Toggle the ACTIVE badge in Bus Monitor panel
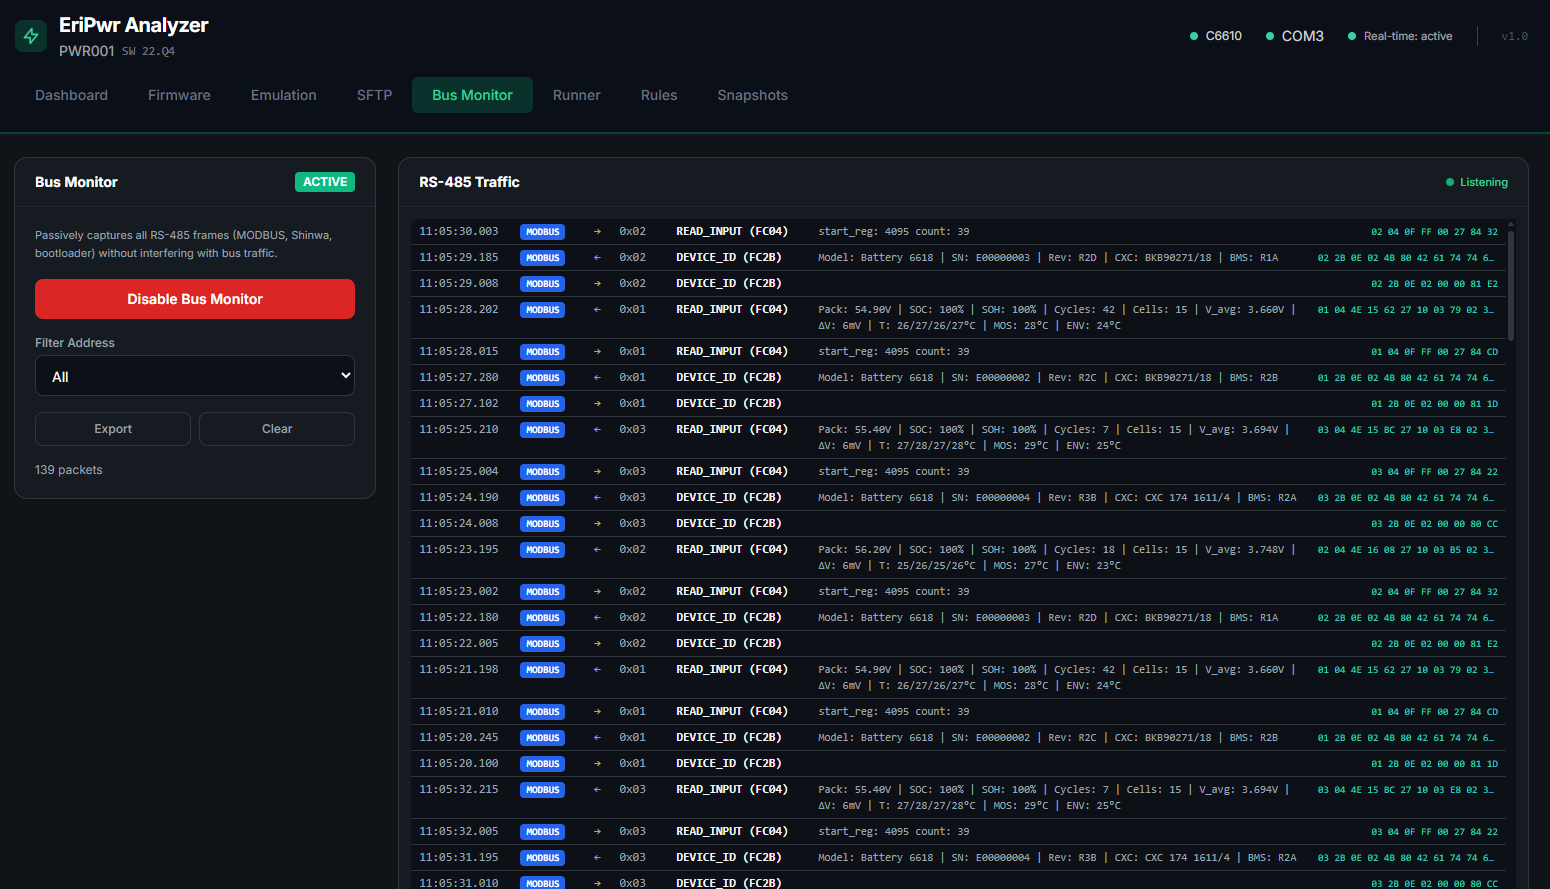The height and width of the screenshot is (889, 1550). (x=325, y=182)
